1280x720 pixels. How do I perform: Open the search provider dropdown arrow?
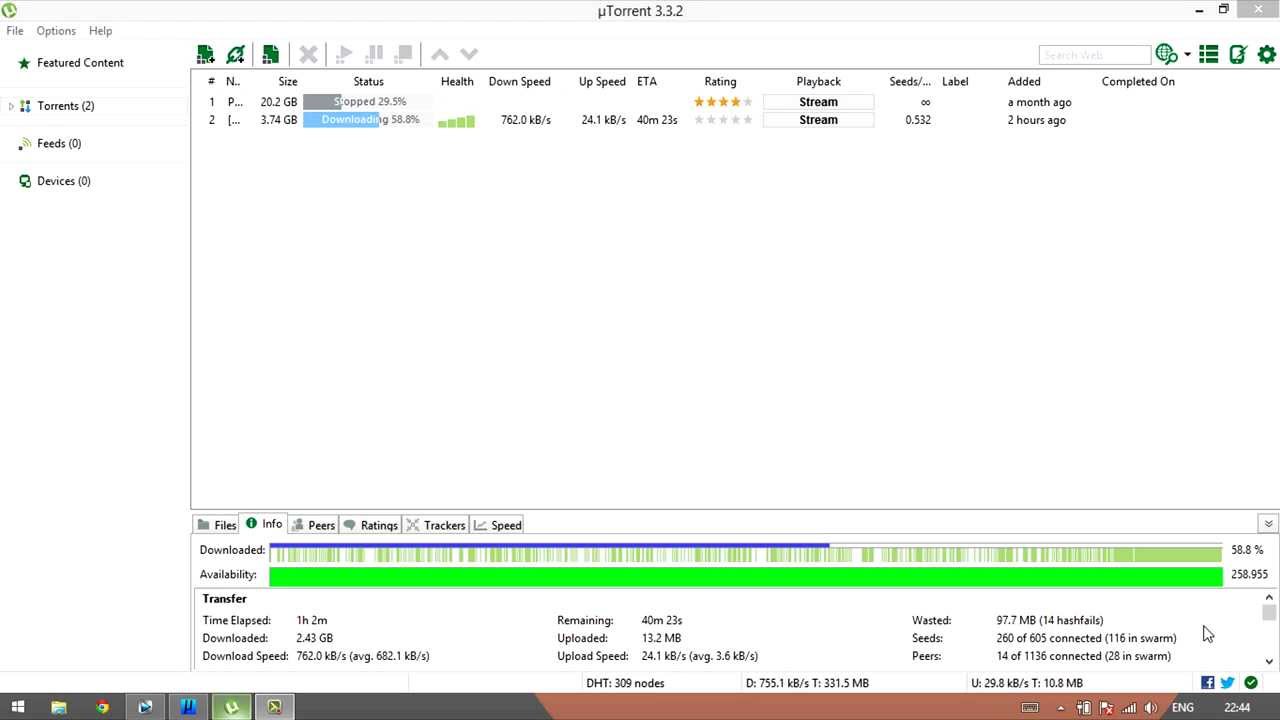point(1187,55)
